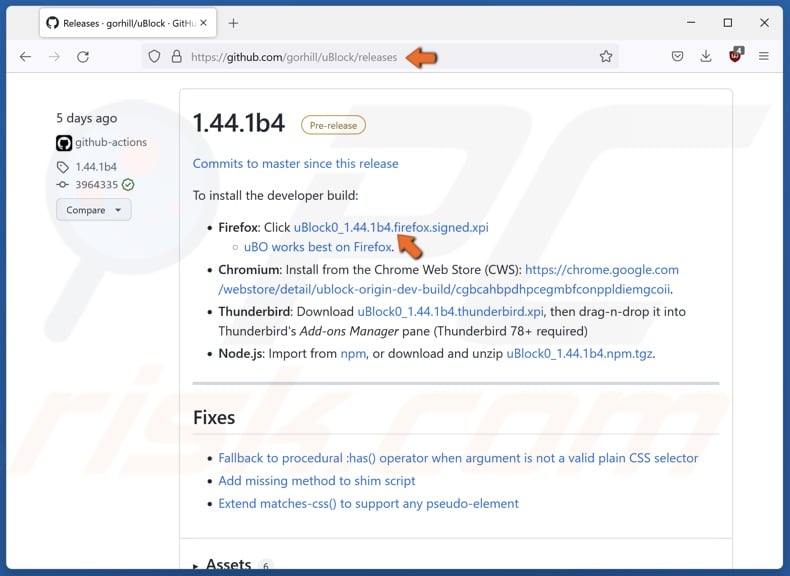This screenshot has width=790, height=576.
Task: Open the Pocket save icon
Action: pyautogui.click(x=678, y=56)
